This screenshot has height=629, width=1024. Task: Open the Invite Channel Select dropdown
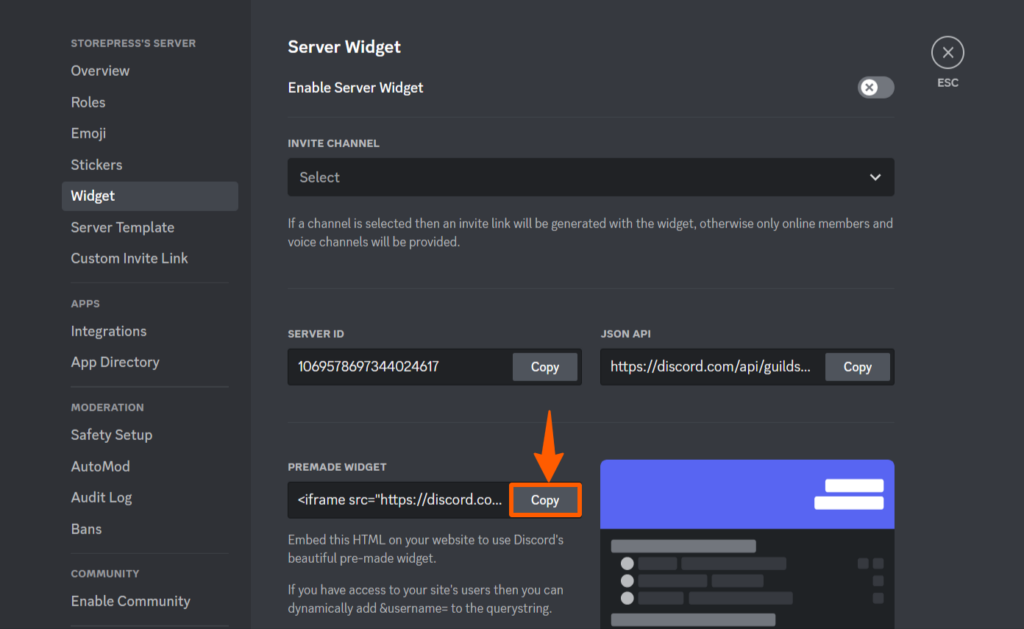click(x=590, y=177)
